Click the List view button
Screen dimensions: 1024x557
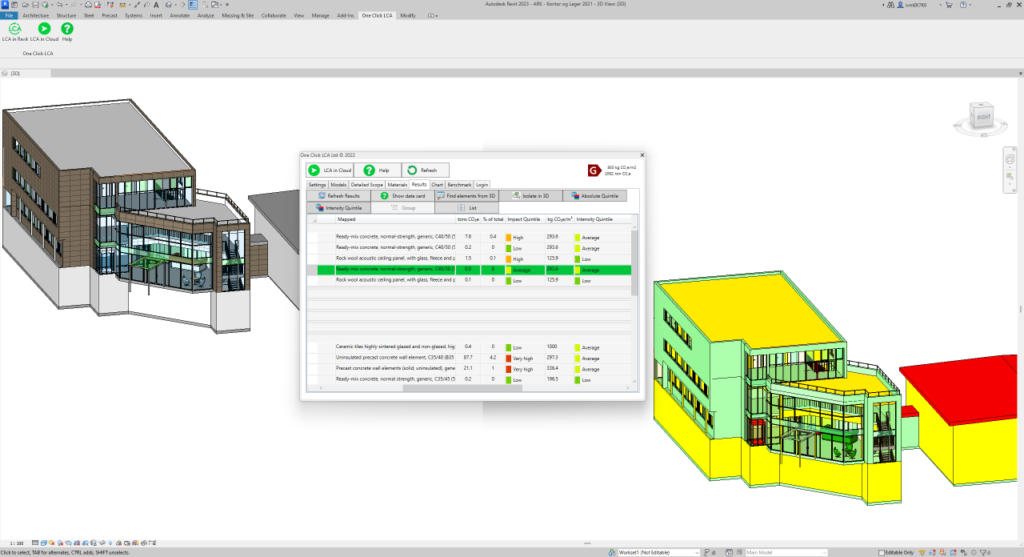[467, 208]
